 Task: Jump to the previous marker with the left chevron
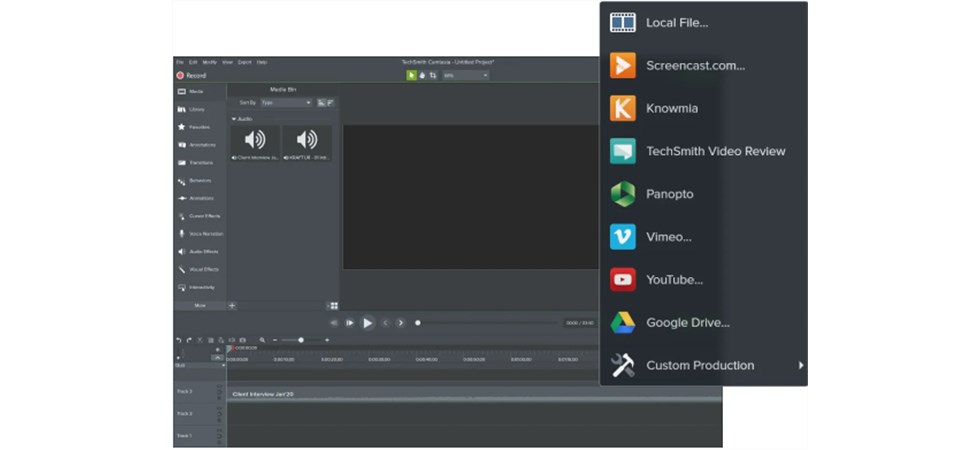pyautogui.click(x=385, y=323)
